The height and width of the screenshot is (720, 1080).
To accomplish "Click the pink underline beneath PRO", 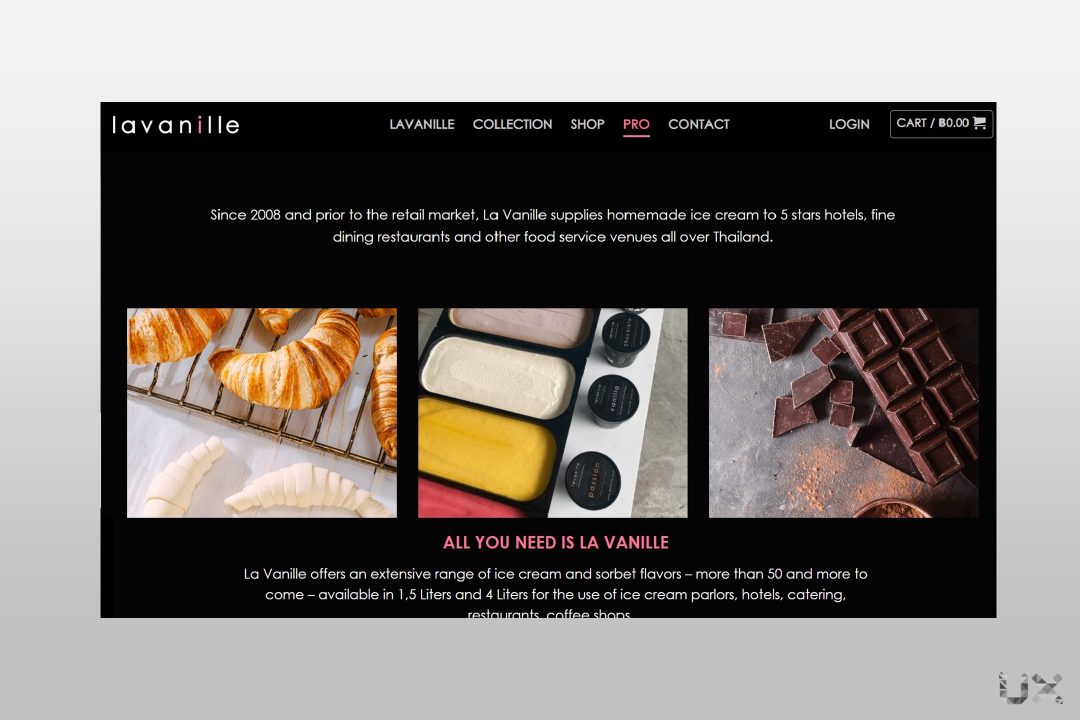I will [636, 136].
